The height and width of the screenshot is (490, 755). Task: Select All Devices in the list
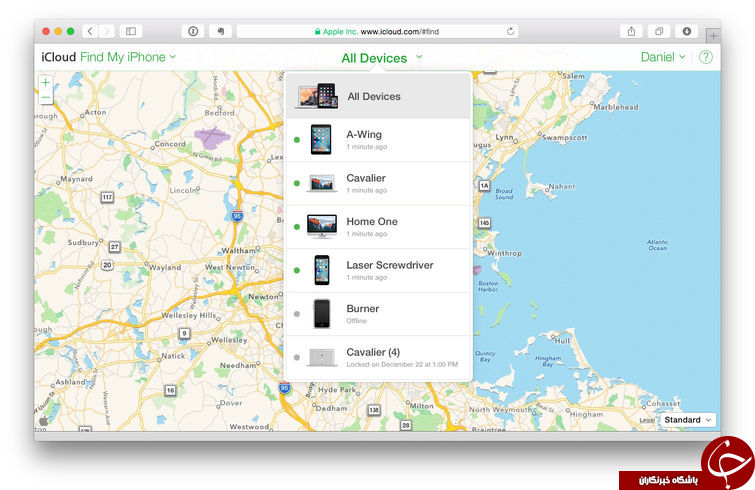click(x=378, y=96)
